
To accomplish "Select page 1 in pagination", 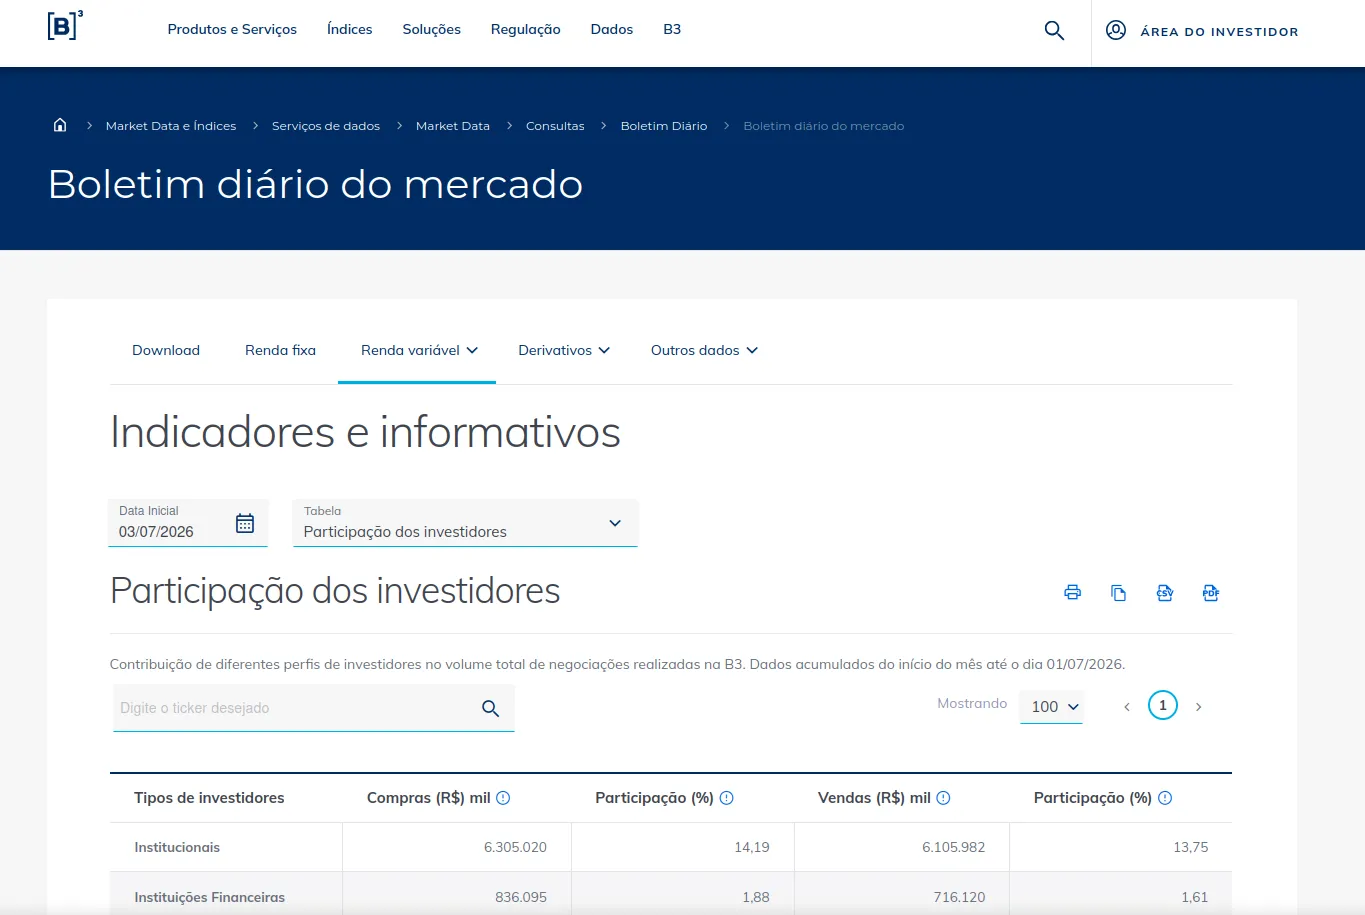I will [1162, 705].
